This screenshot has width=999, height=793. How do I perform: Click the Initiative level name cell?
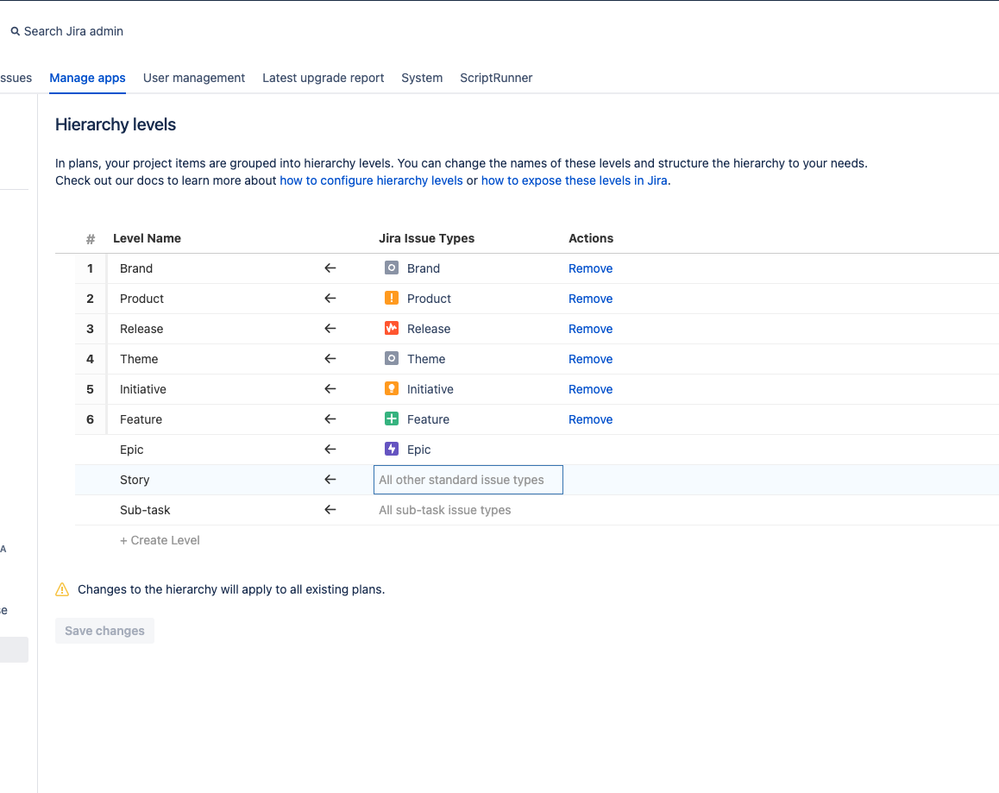(x=143, y=389)
